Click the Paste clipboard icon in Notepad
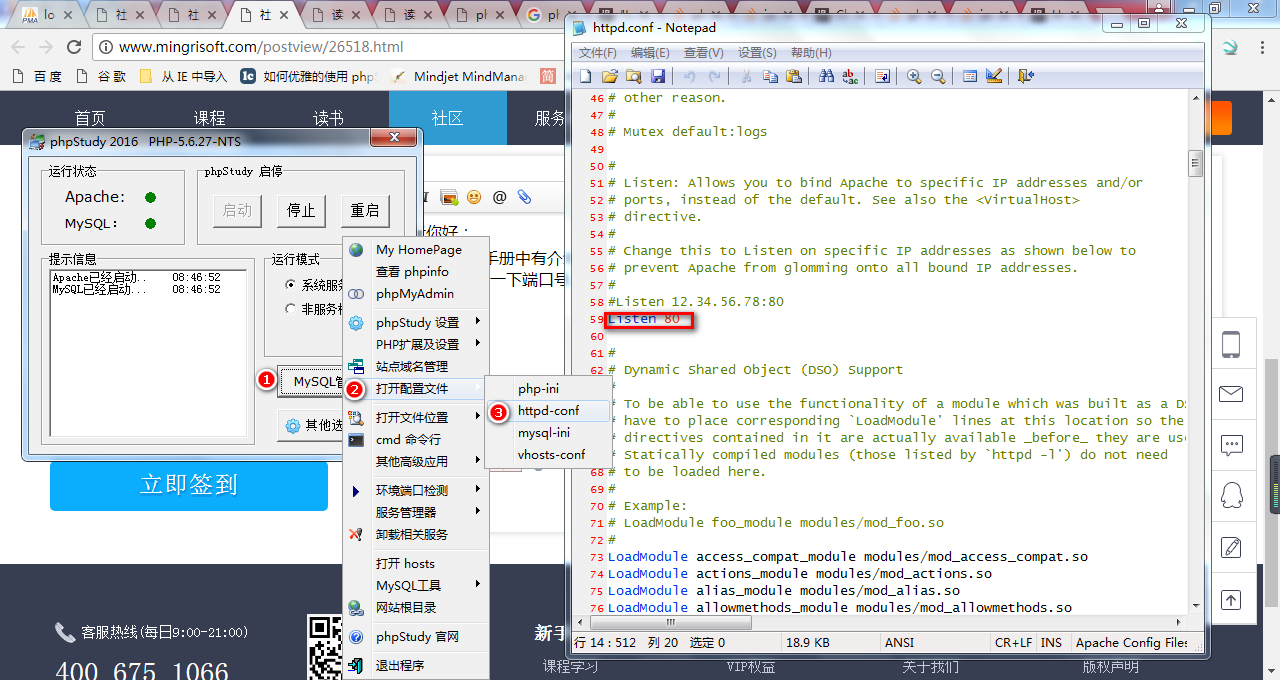Image resolution: width=1280 pixels, height=680 pixels. pyautogui.click(x=794, y=76)
